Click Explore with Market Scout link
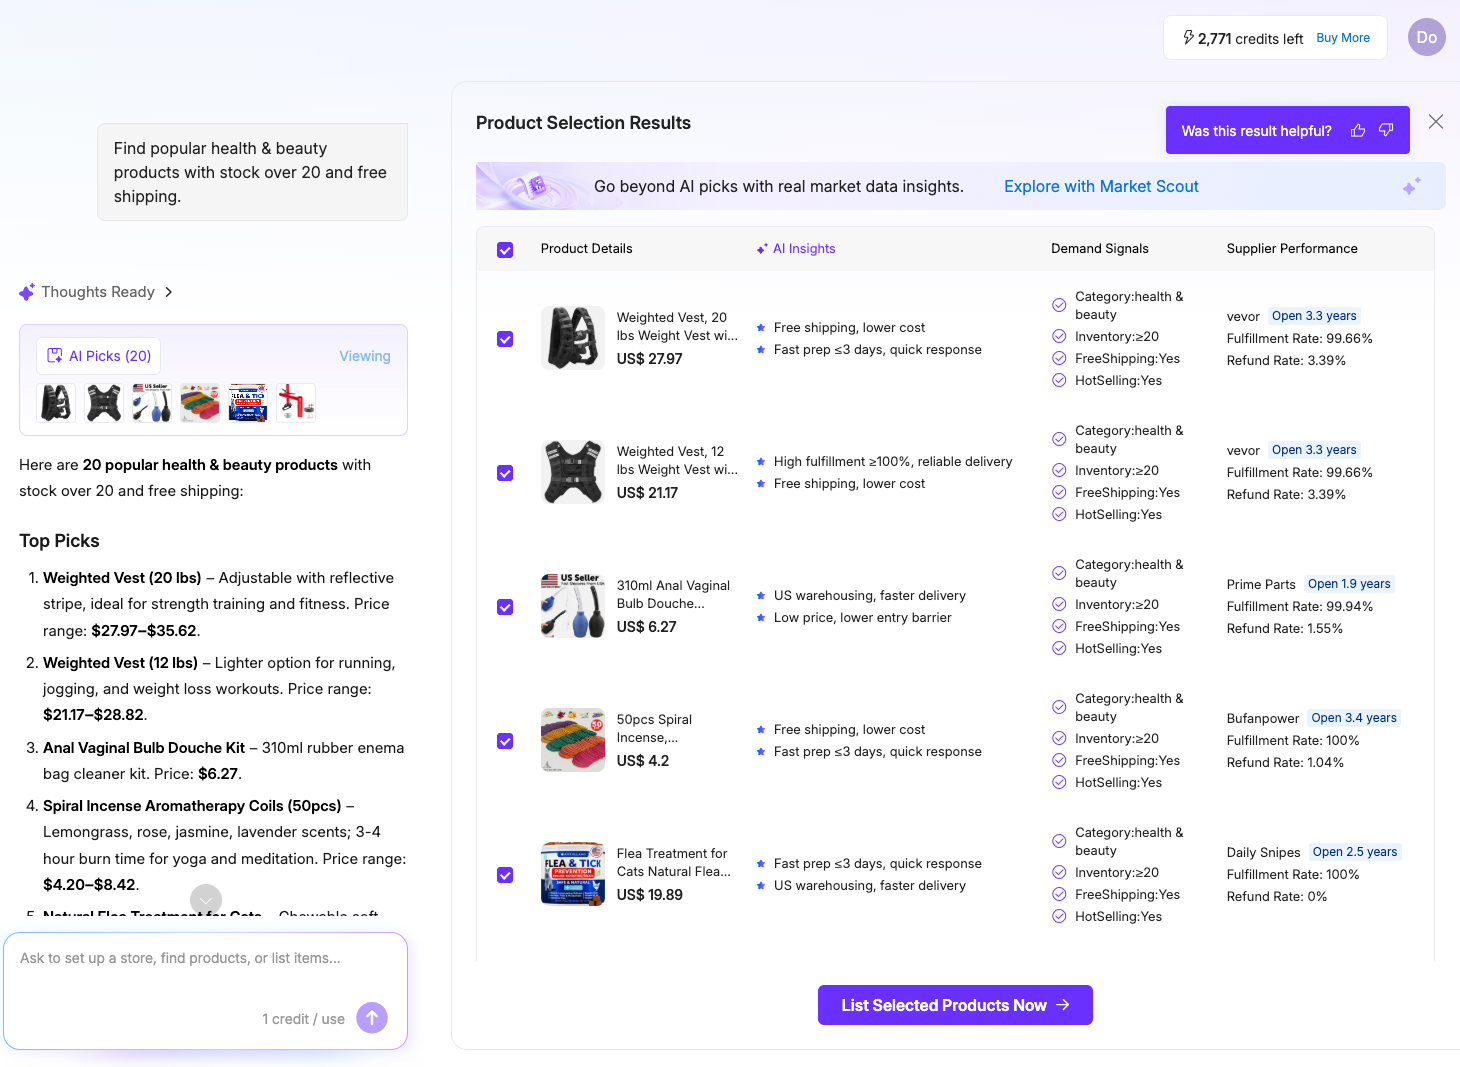Image resolution: width=1460 pixels, height=1067 pixels. tap(1101, 186)
